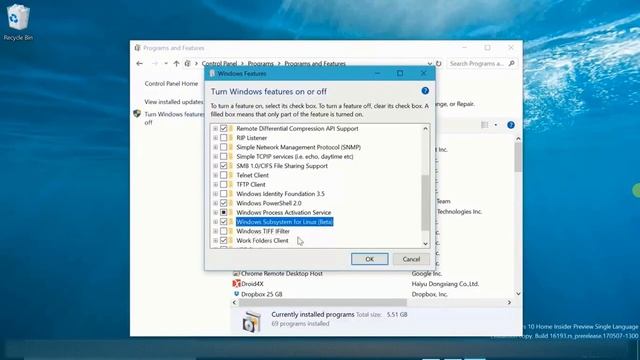
Task: Uncheck the Work Folders Client checkbox
Action: click(223, 240)
